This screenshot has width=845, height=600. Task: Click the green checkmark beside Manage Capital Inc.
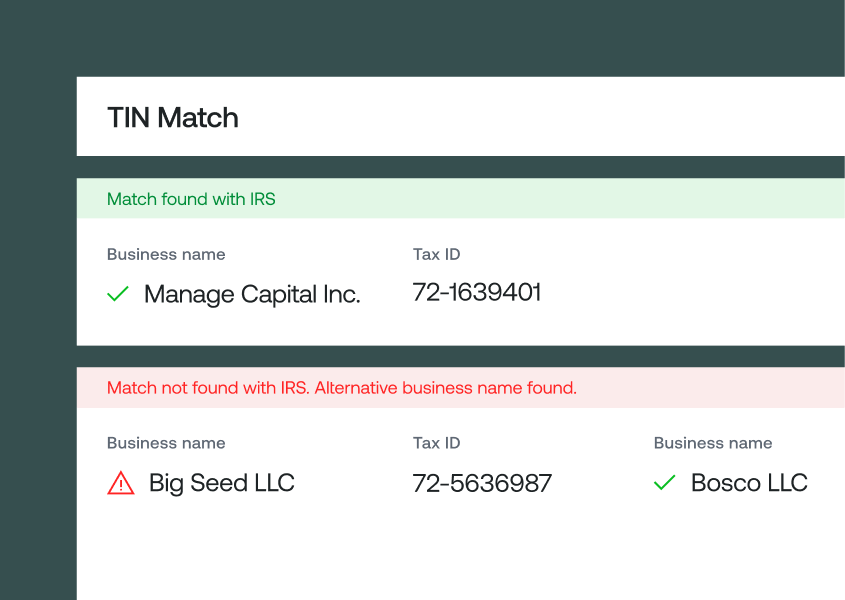coord(117,294)
